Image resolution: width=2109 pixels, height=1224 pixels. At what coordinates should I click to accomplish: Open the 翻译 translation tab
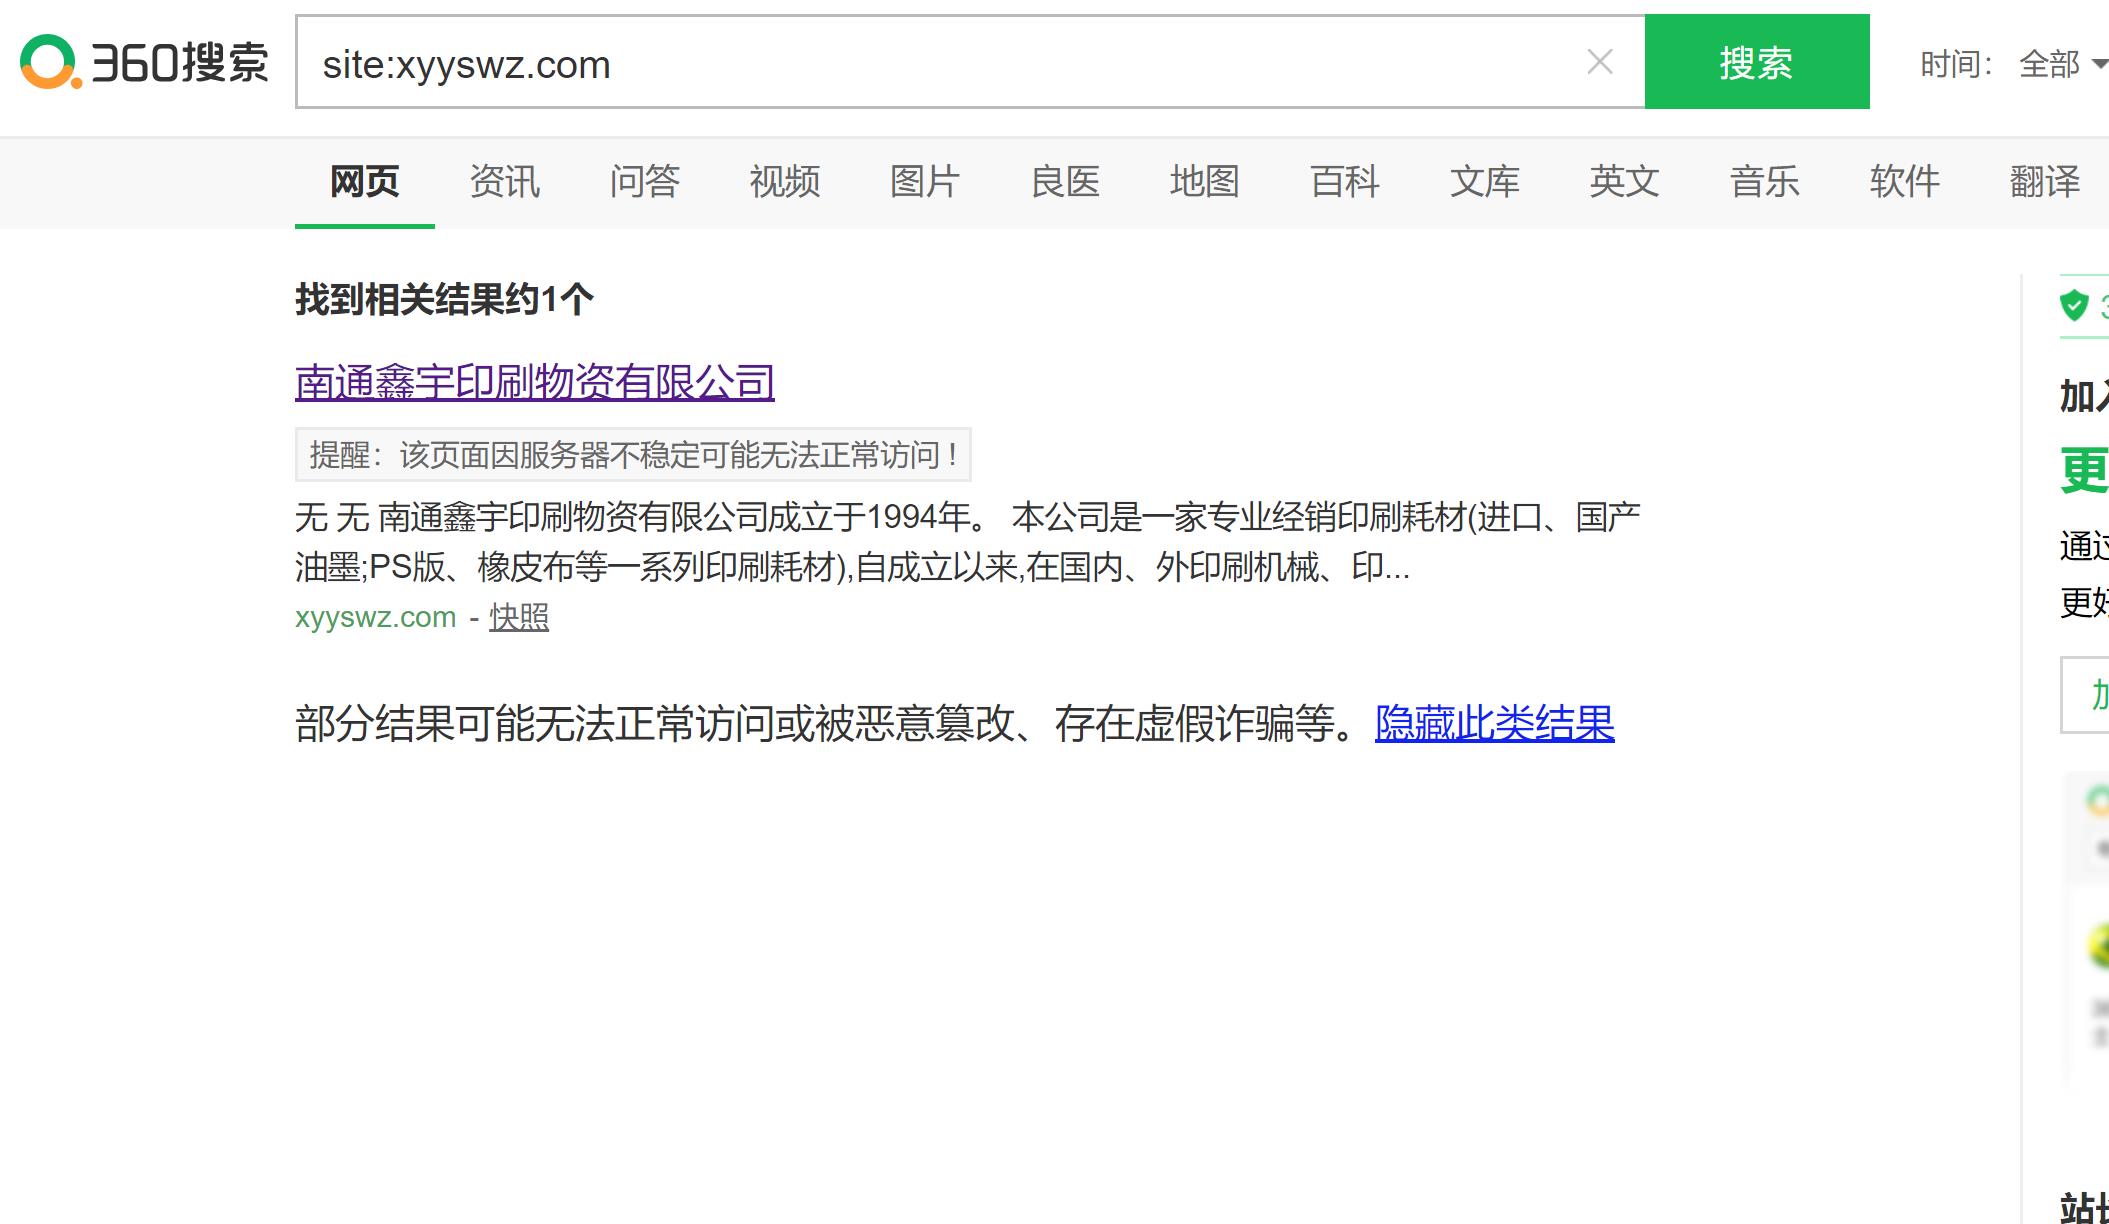(2043, 183)
